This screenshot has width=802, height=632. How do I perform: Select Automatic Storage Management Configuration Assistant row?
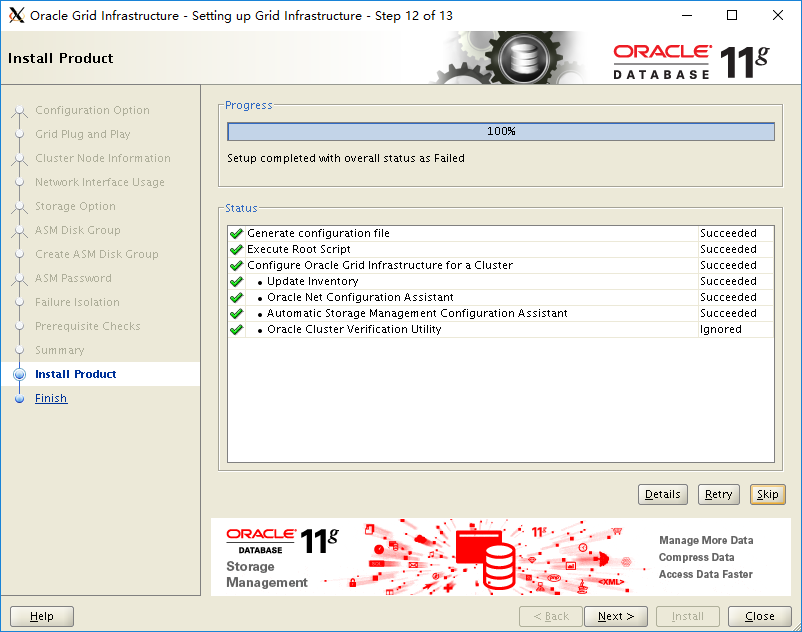(x=501, y=313)
